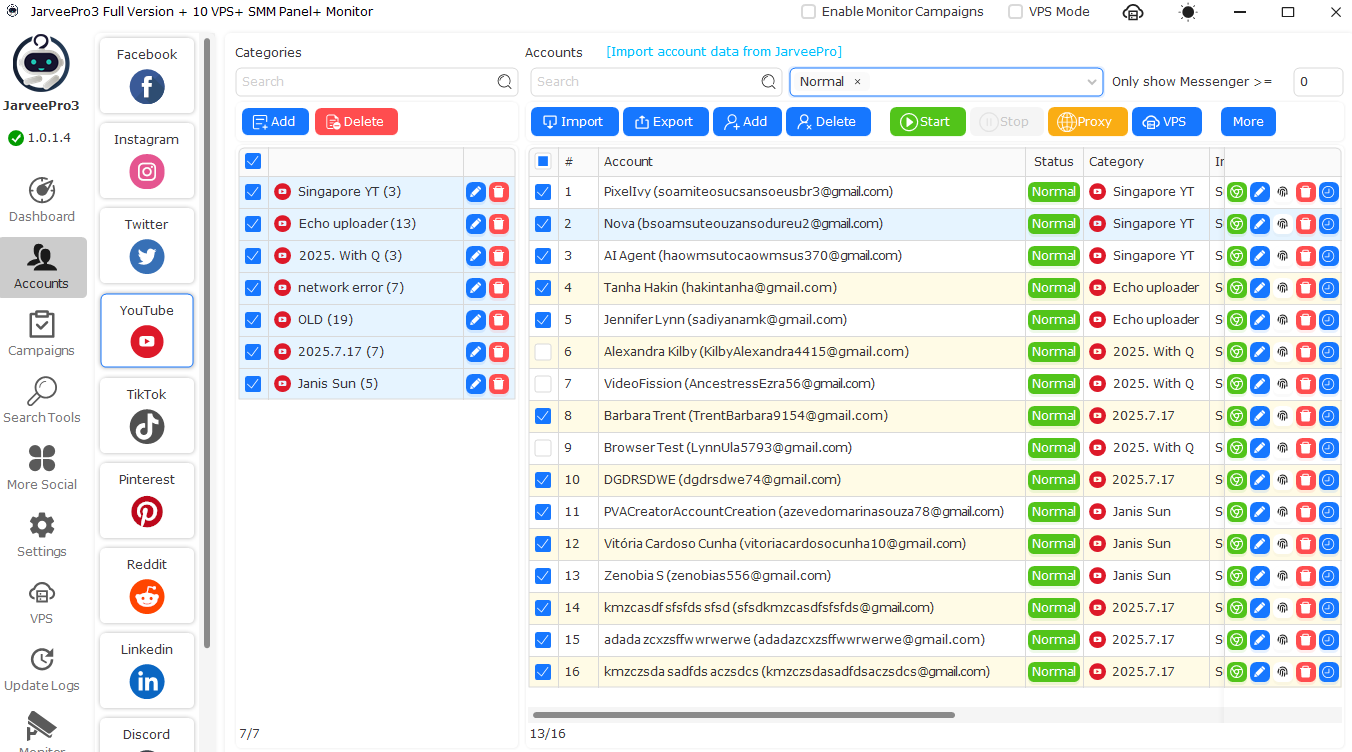Open the Campaigns section

click(42, 334)
